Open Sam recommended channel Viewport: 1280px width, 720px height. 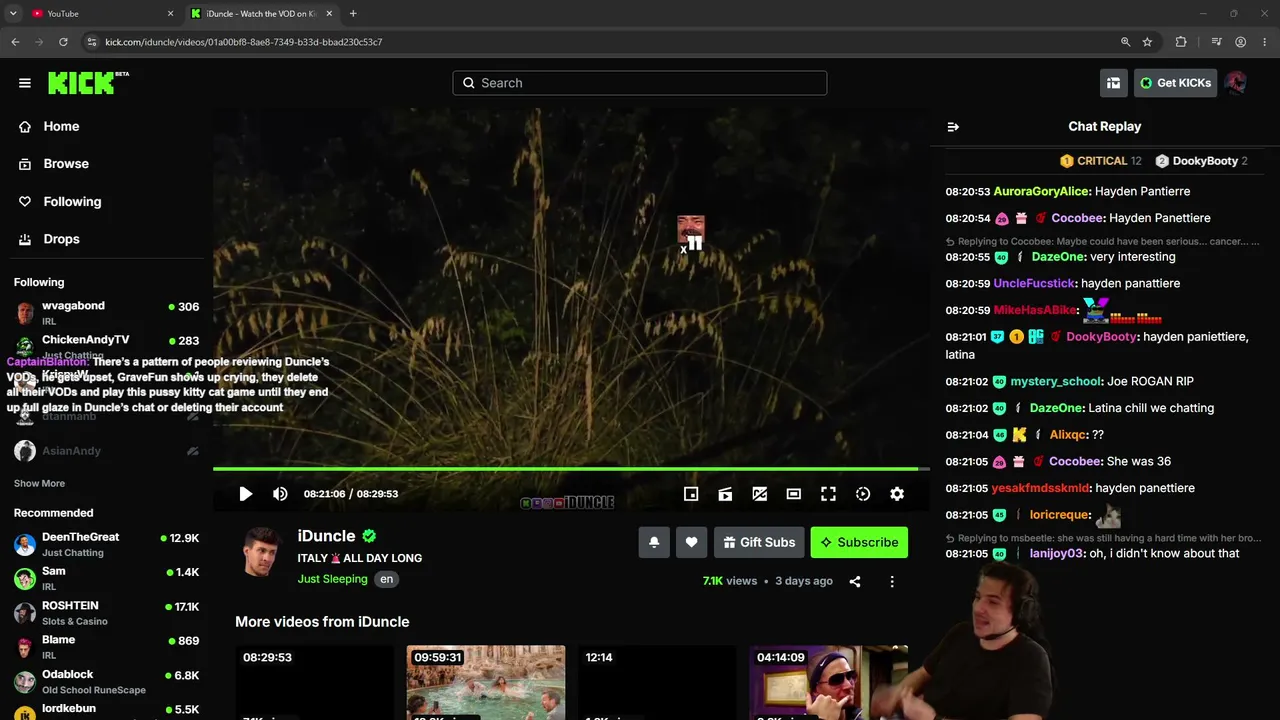coord(106,578)
